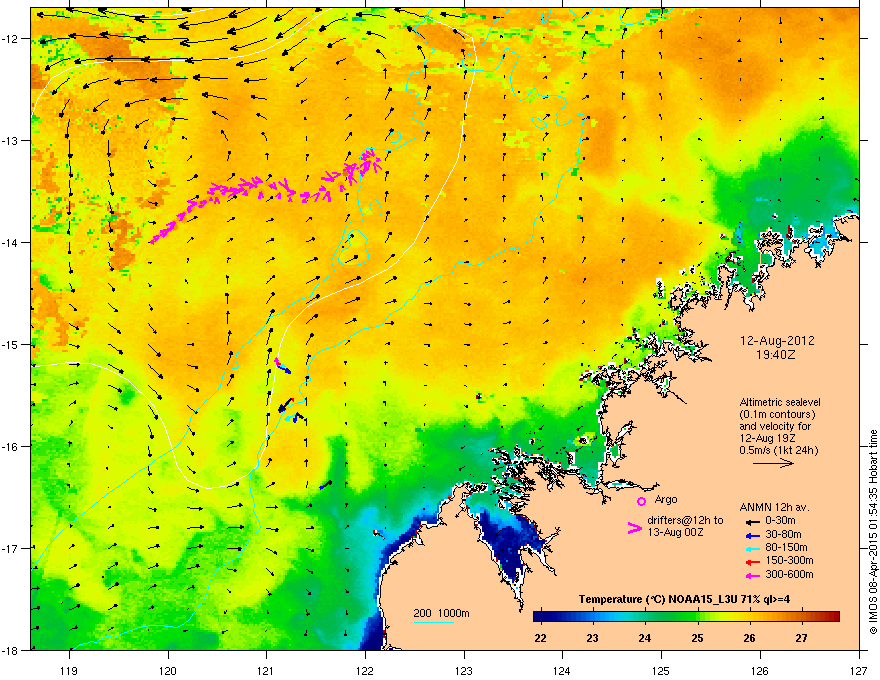Click the 119 longitude axis label
The image size is (880, 680).
tap(69, 670)
